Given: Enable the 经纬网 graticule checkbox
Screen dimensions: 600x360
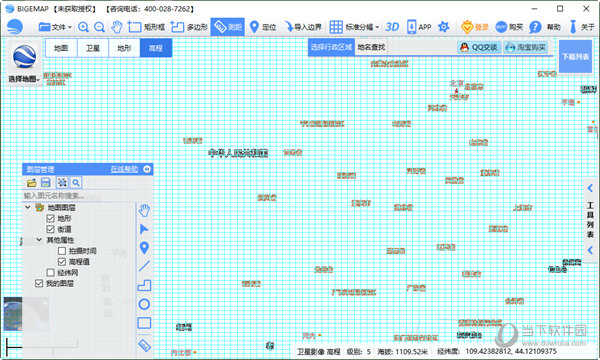Looking at the screenshot, I should coord(50,272).
